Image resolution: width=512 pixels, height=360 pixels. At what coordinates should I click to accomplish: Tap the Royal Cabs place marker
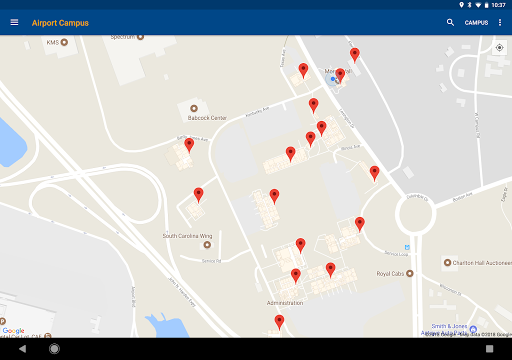click(x=410, y=274)
